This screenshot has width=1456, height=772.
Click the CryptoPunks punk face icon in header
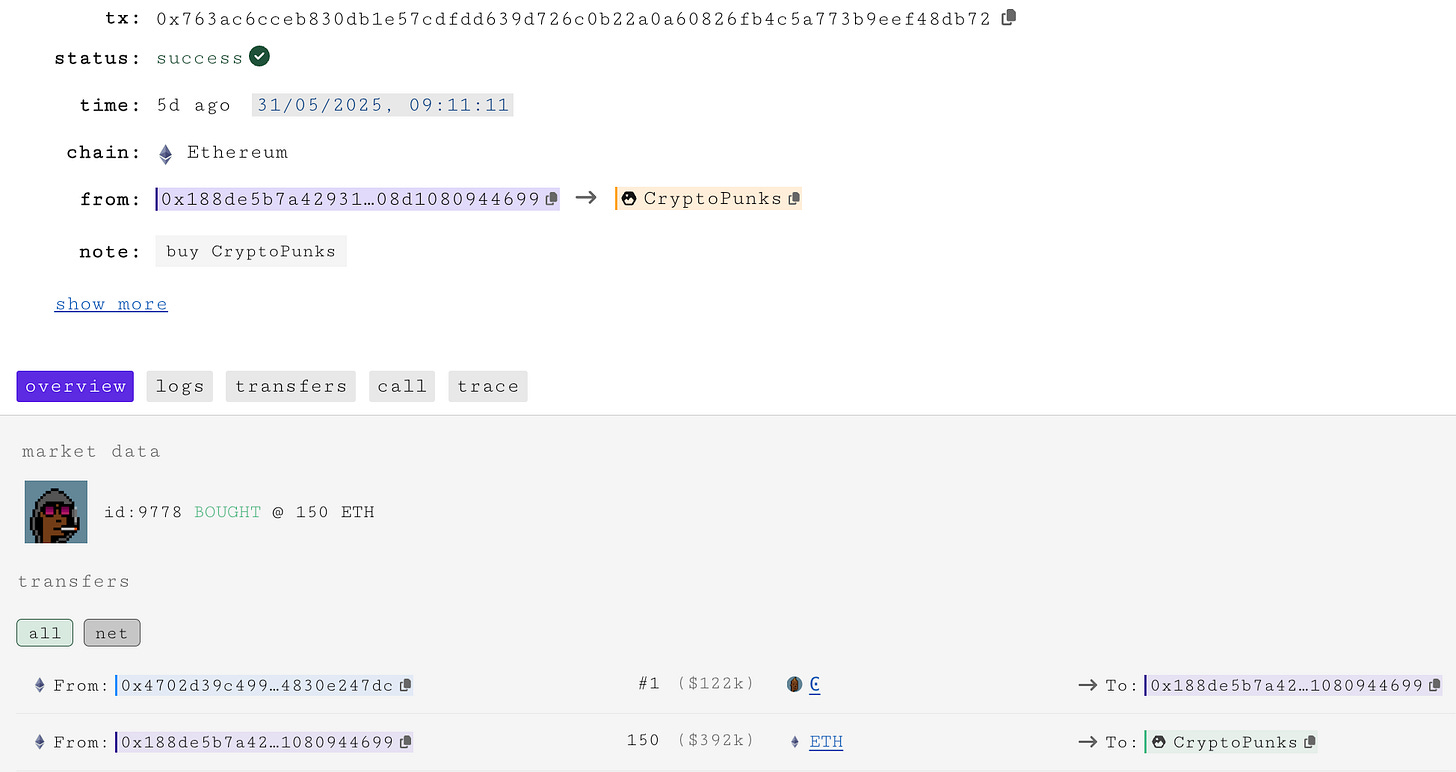pos(629,199)
